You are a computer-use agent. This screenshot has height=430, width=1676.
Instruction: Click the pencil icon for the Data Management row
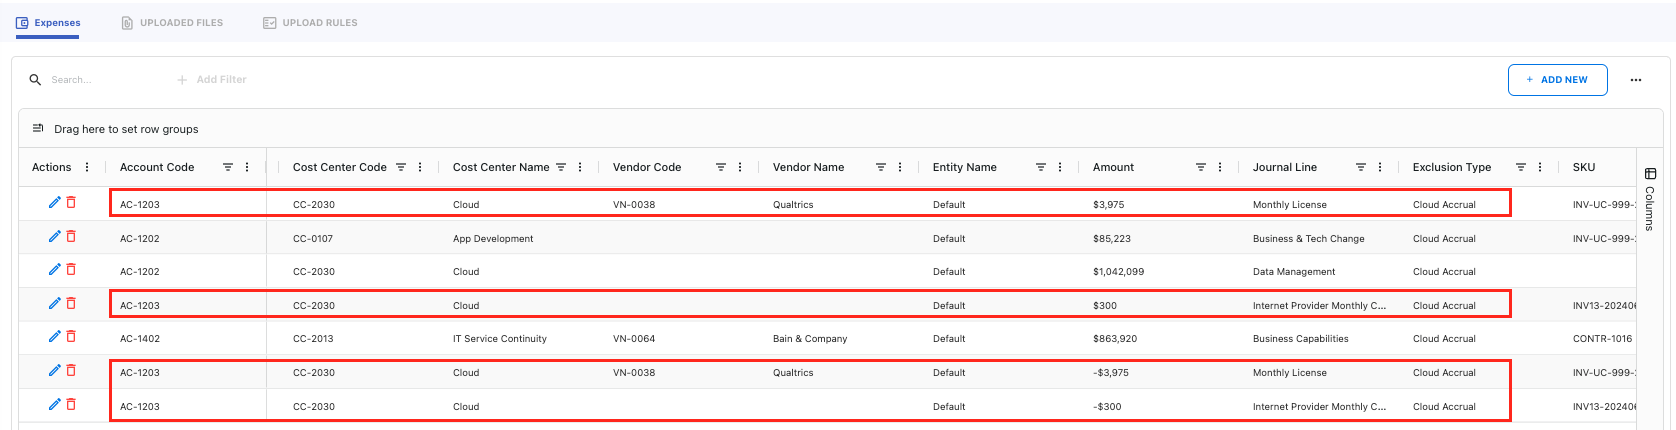(x=55, y=270)
